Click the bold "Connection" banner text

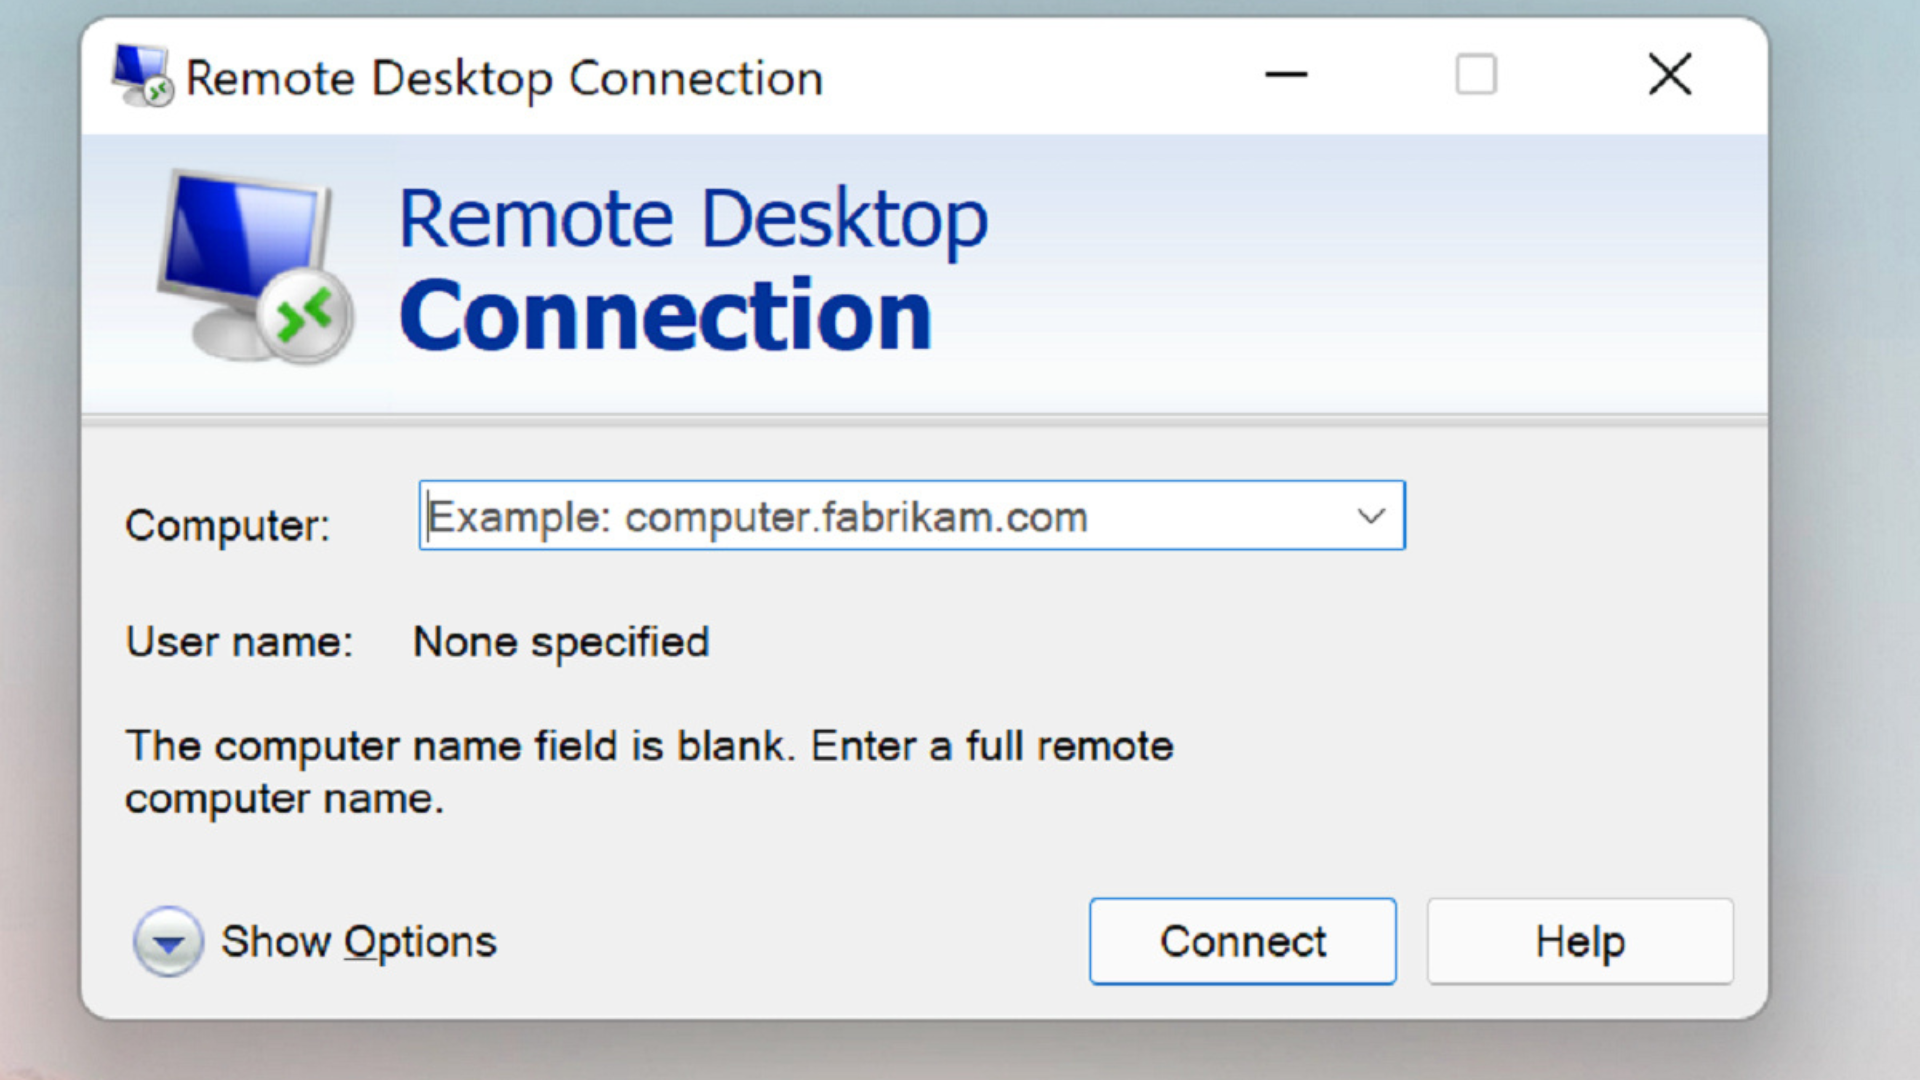[665, 316]
